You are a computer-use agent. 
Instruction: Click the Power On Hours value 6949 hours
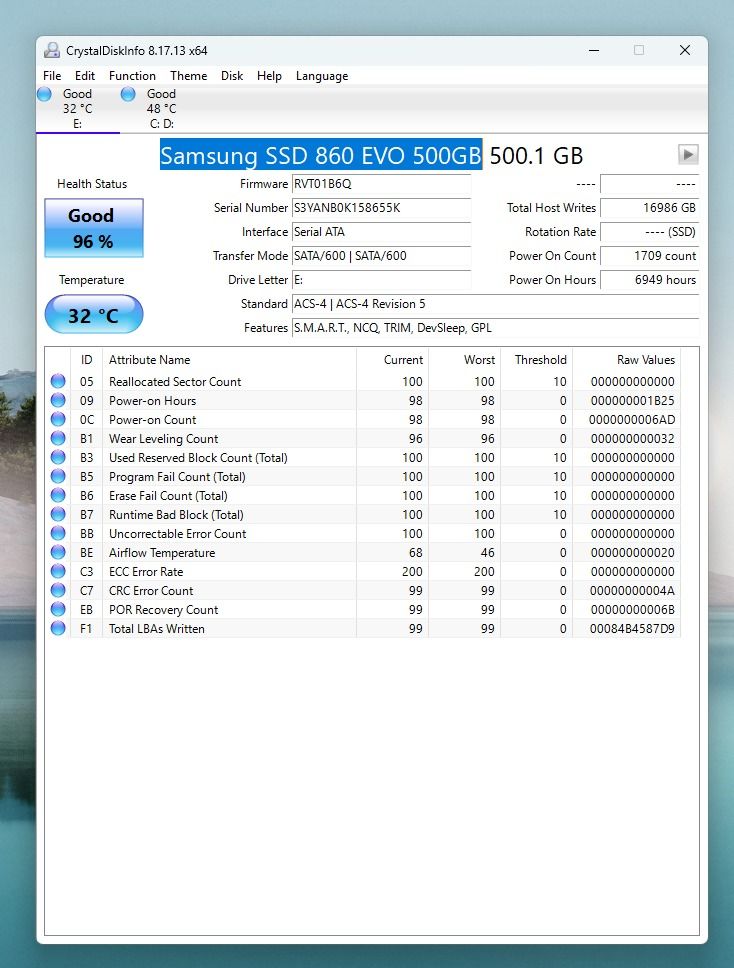pos(649,280)
